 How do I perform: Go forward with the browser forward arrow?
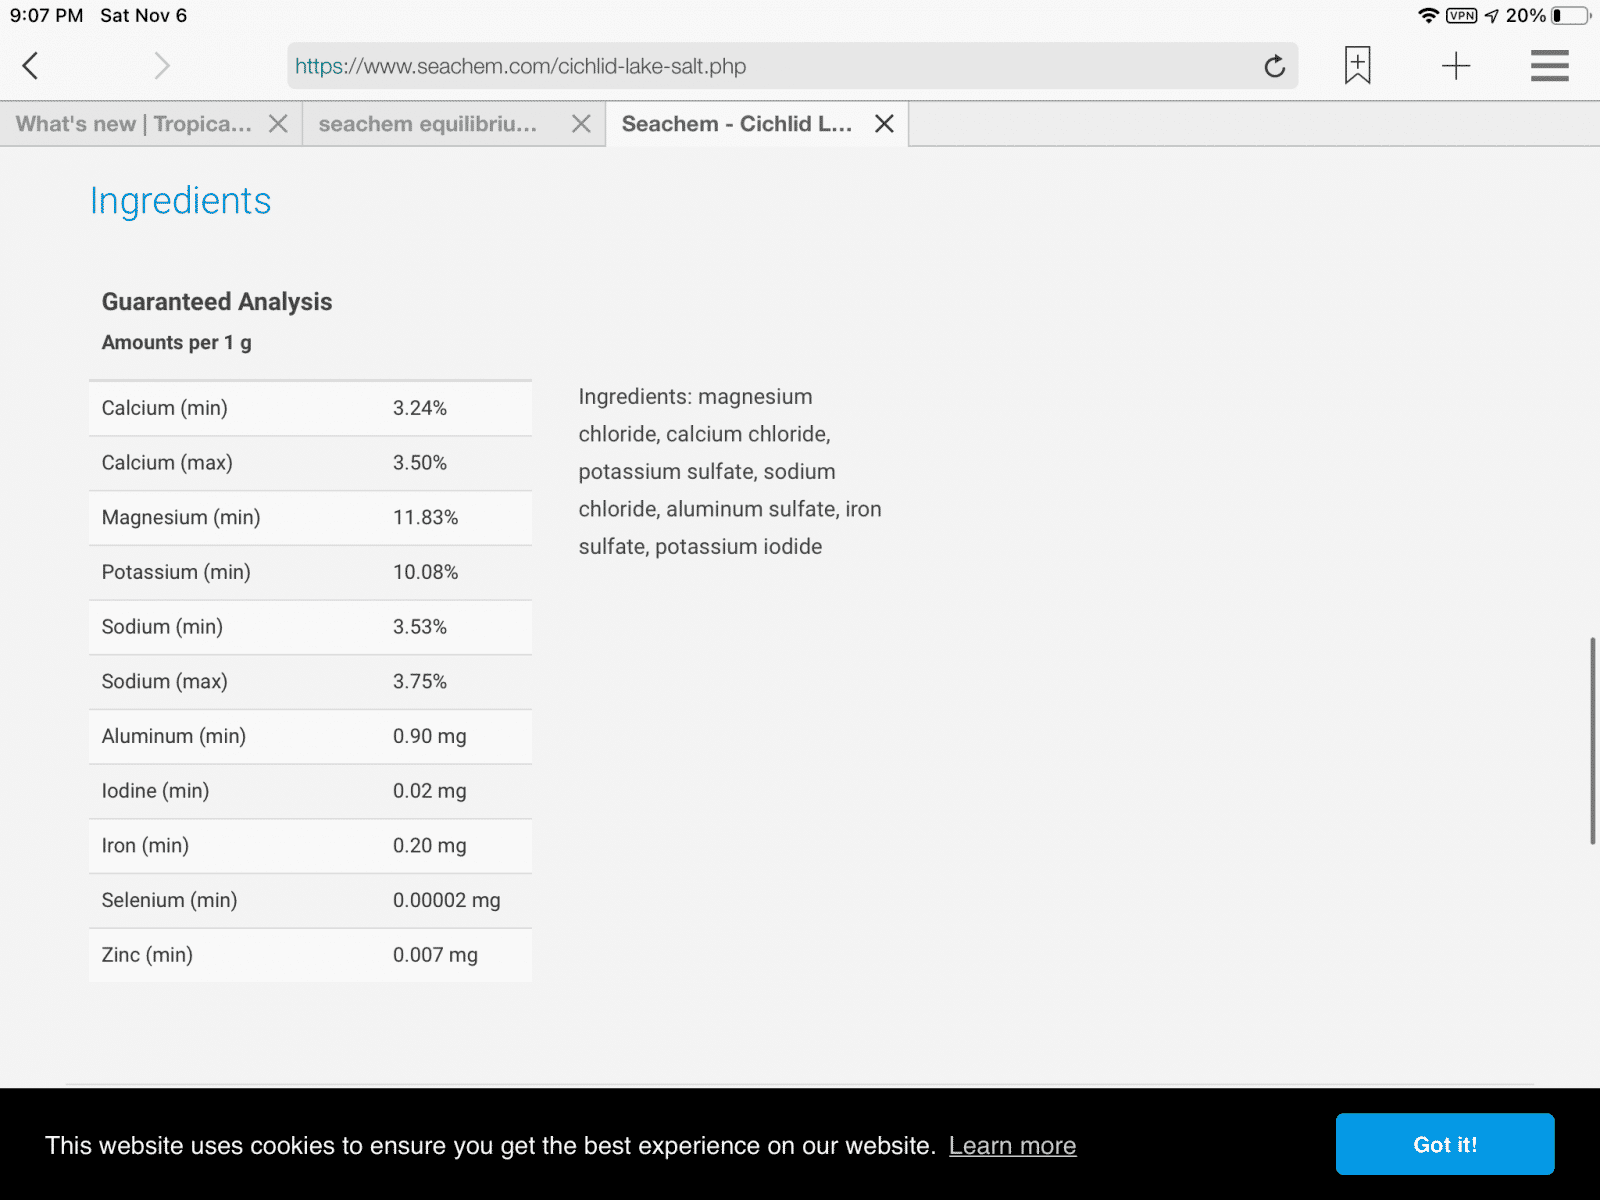coord(162,66)
